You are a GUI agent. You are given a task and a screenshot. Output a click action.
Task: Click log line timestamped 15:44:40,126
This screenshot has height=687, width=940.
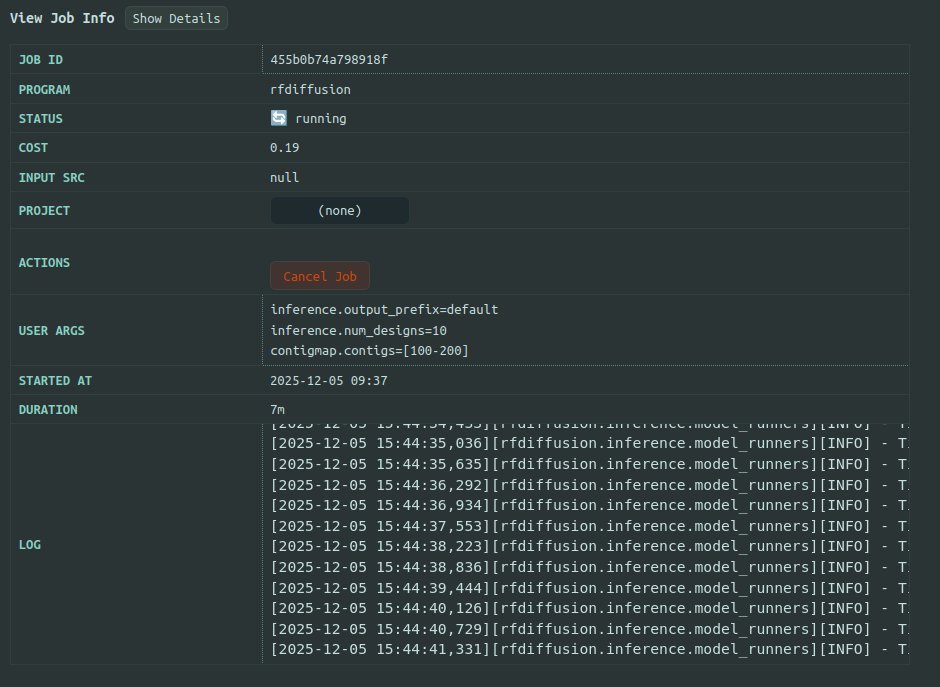click(x=589, y=608)
